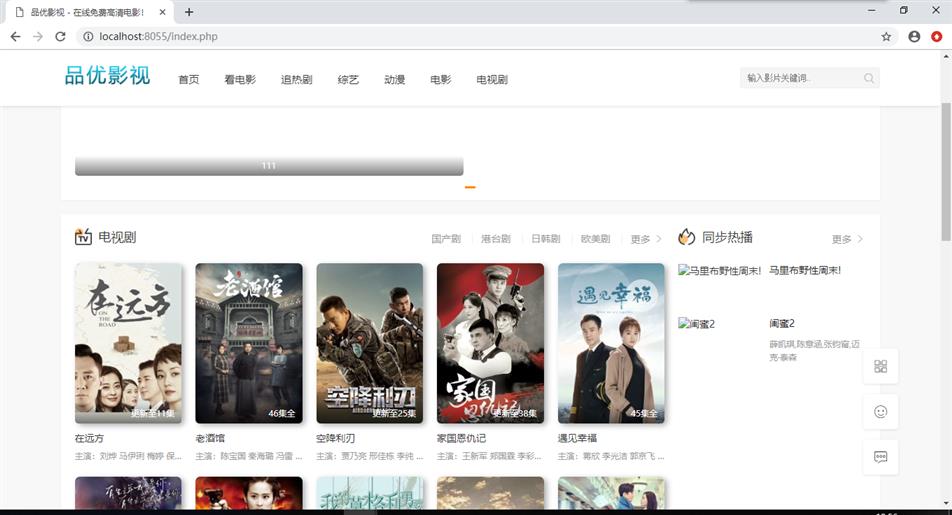Click the chat message floating icon
This screenshot has height=515, width=952.
pos(880,457)
